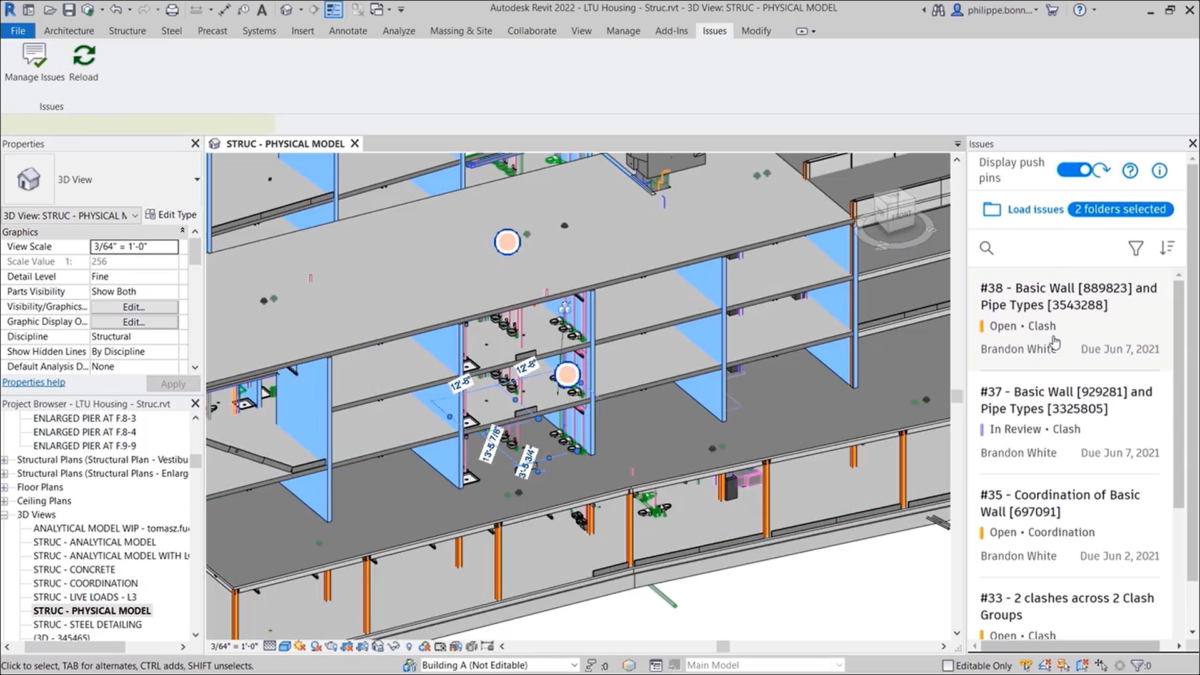Image resolution: width=1200 pixels, height=675 pixels.
Task: Click the orange push pin on top floor slab
Action: coord(507,241)
